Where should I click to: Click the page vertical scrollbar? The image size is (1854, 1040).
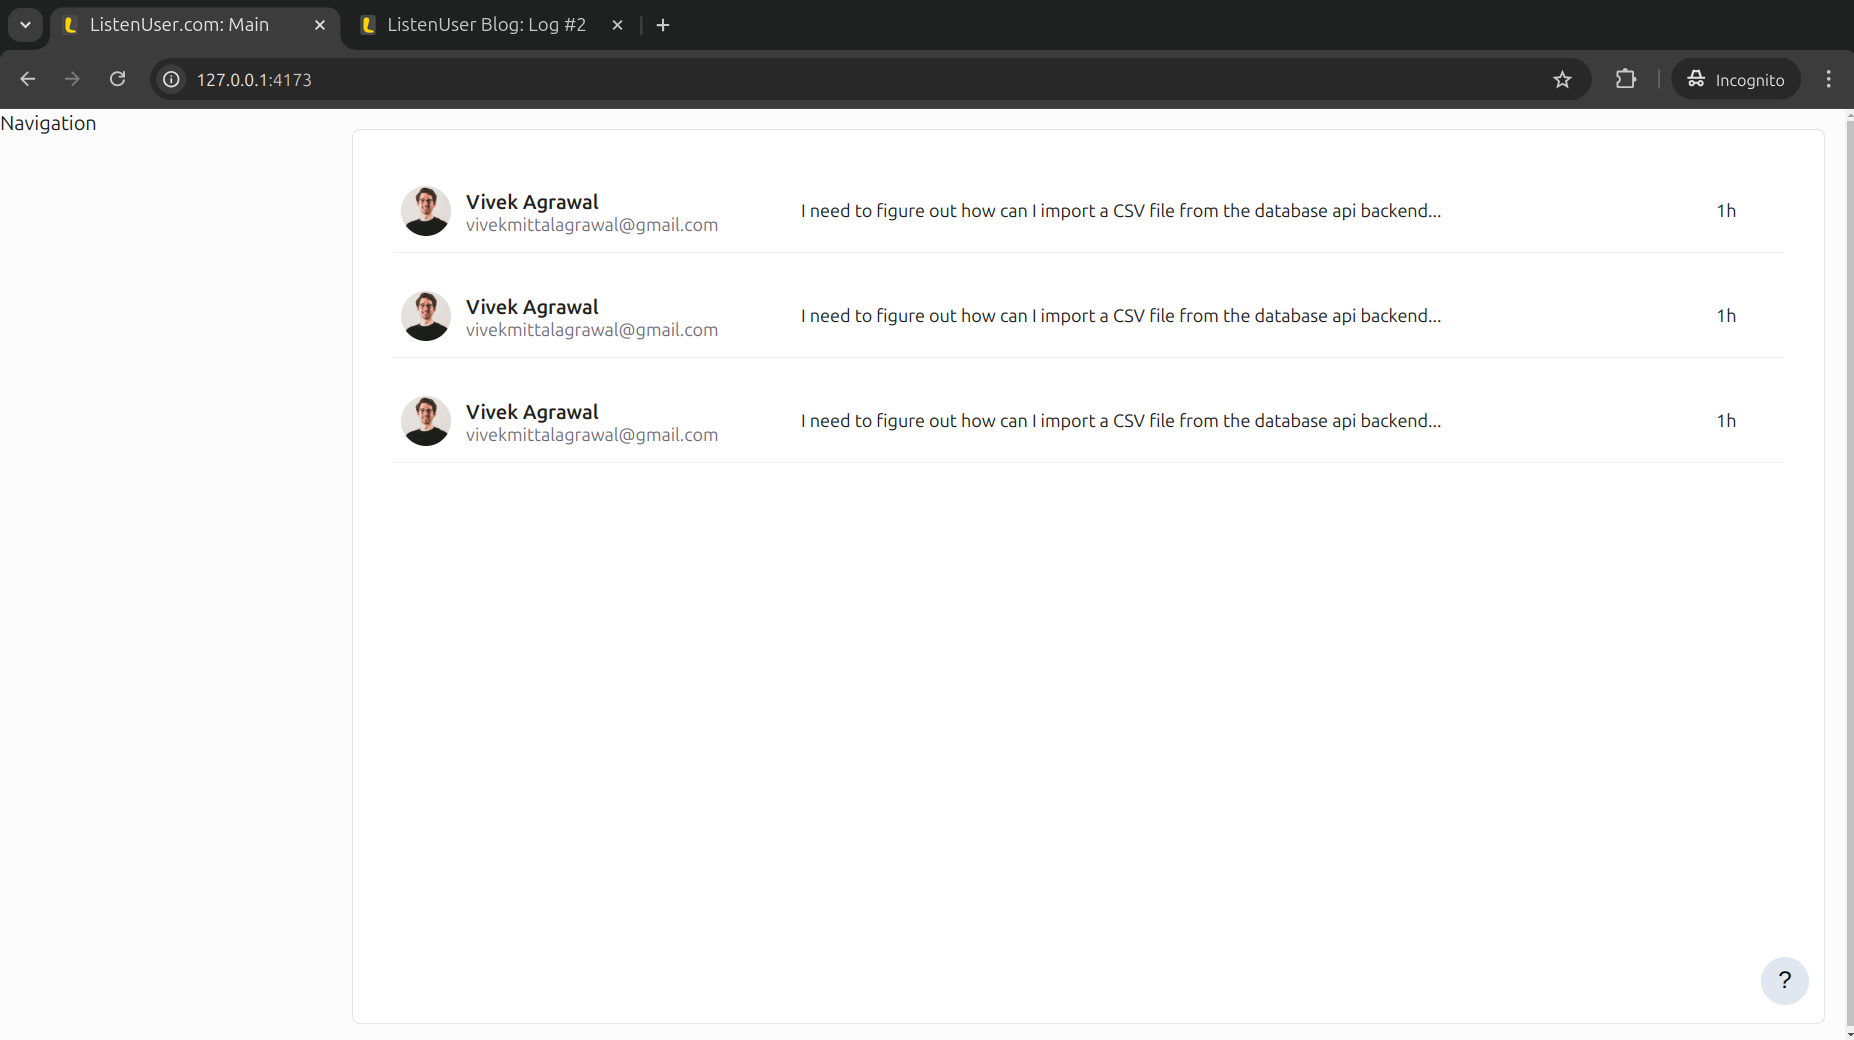coord(1849,575)
